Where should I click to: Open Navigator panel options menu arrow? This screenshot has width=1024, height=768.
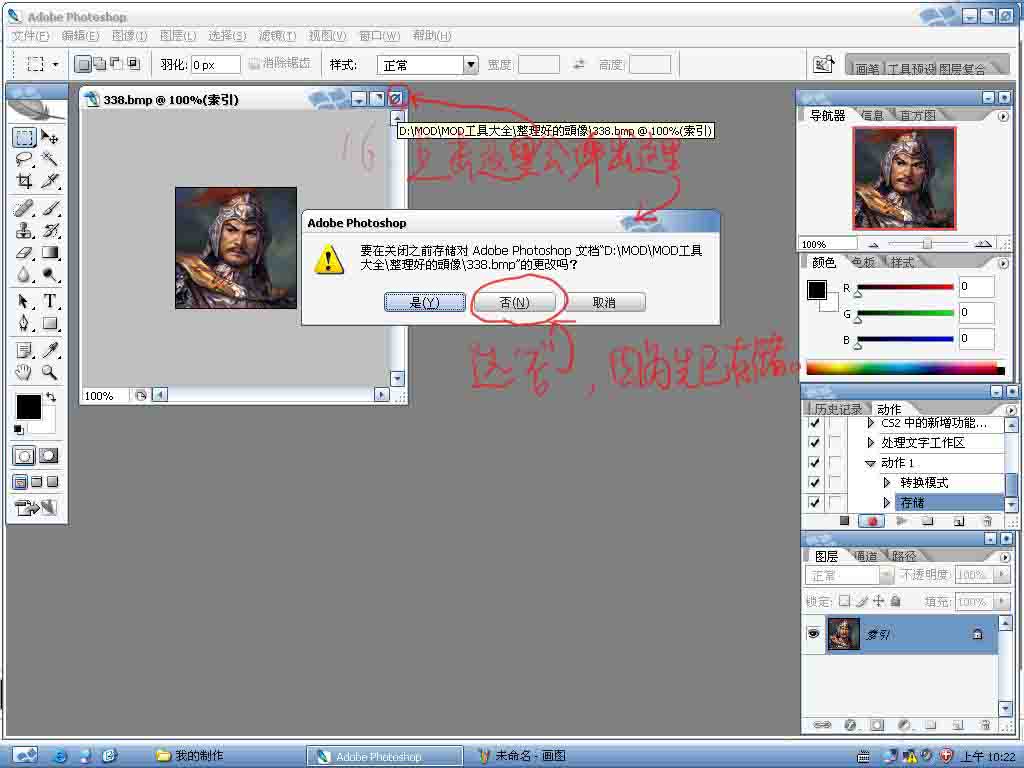pyautogui.click(x=1003, y=116)
